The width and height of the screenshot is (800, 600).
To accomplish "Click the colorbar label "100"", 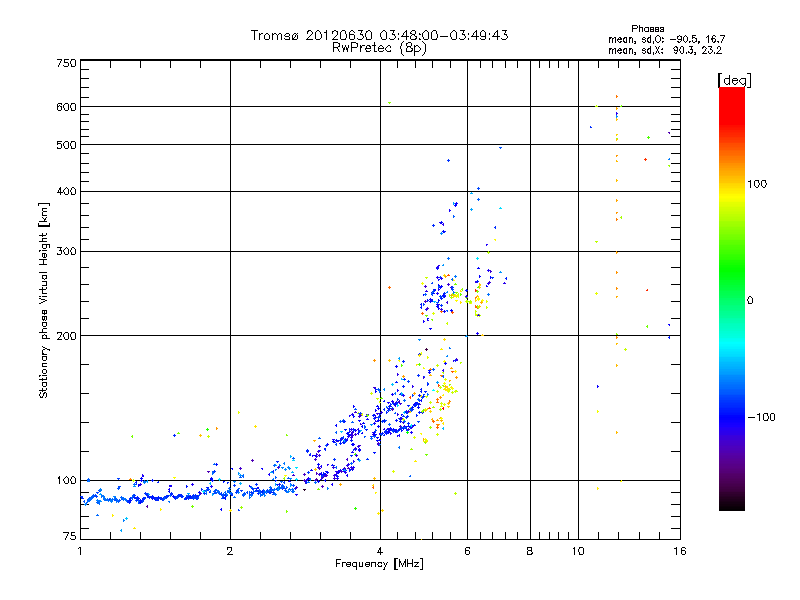I will pos(757,184).
